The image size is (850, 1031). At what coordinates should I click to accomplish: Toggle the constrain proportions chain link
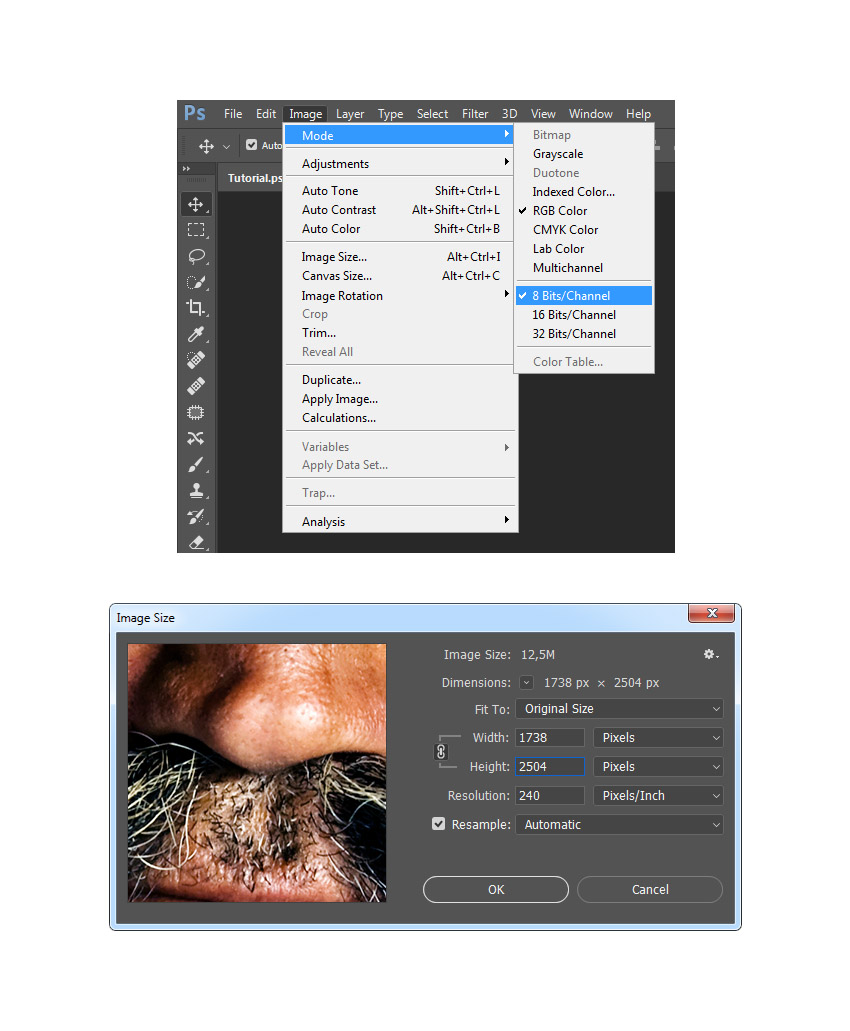click(x=441, y=752)
